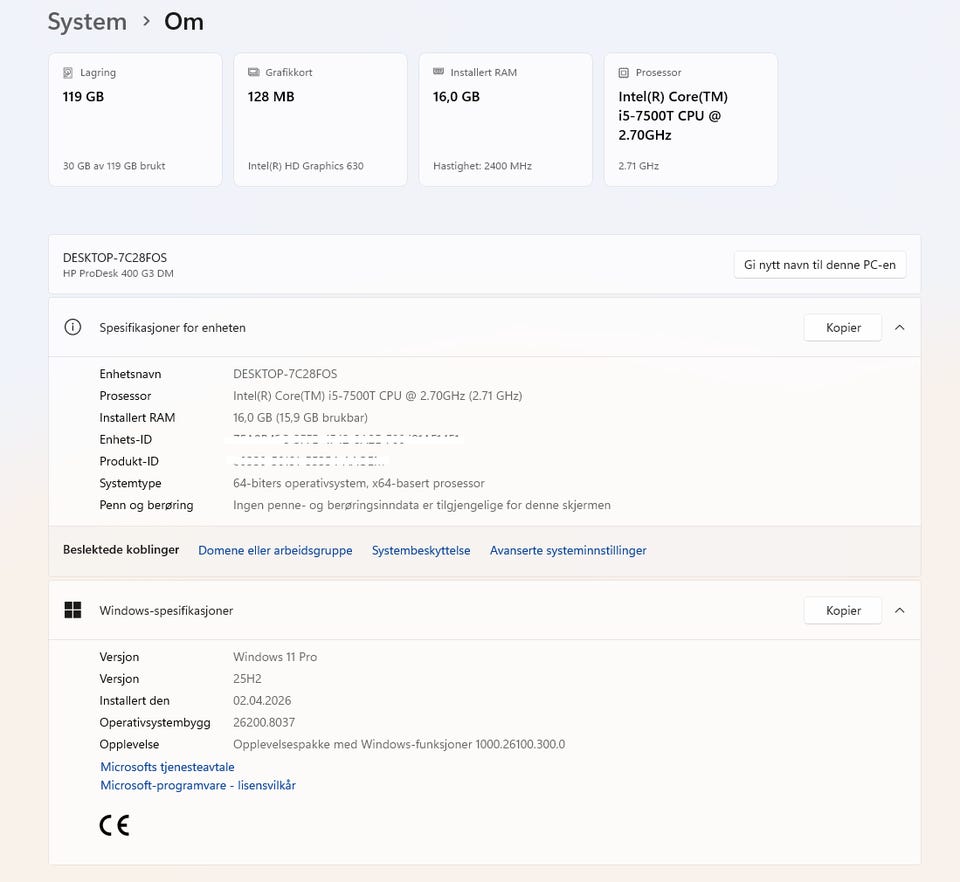
Task: Open the Lagring 119 GB storage card
Action: [x=135, y=120]
